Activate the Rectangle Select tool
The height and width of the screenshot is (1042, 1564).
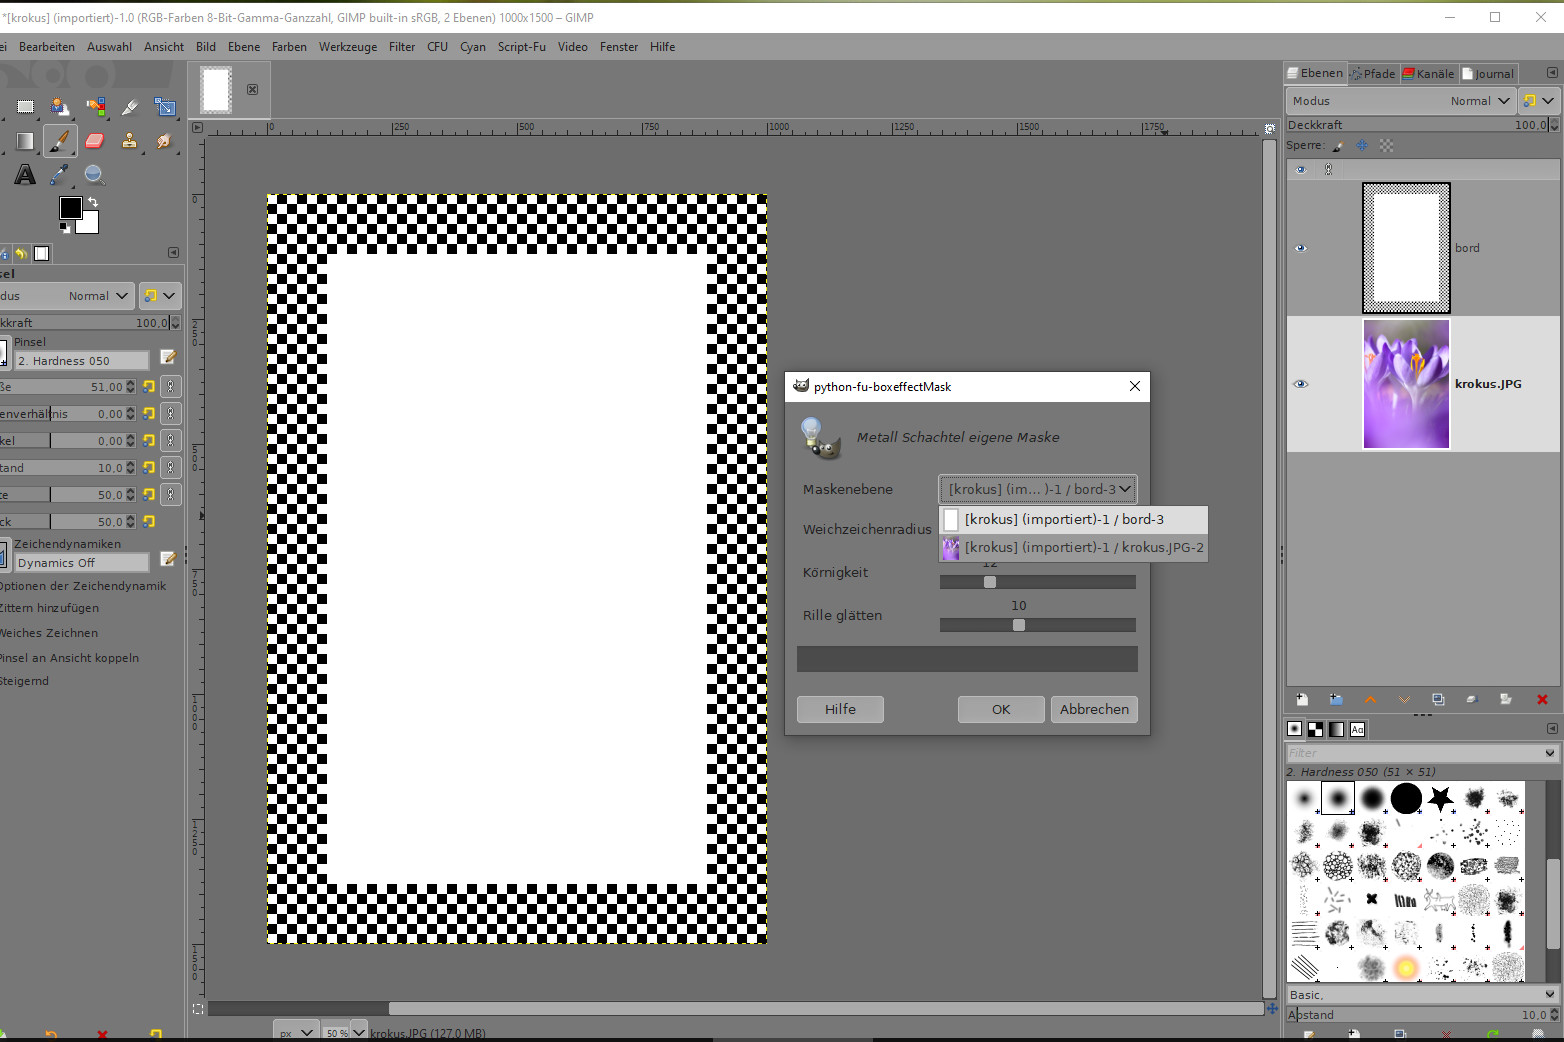25,107
